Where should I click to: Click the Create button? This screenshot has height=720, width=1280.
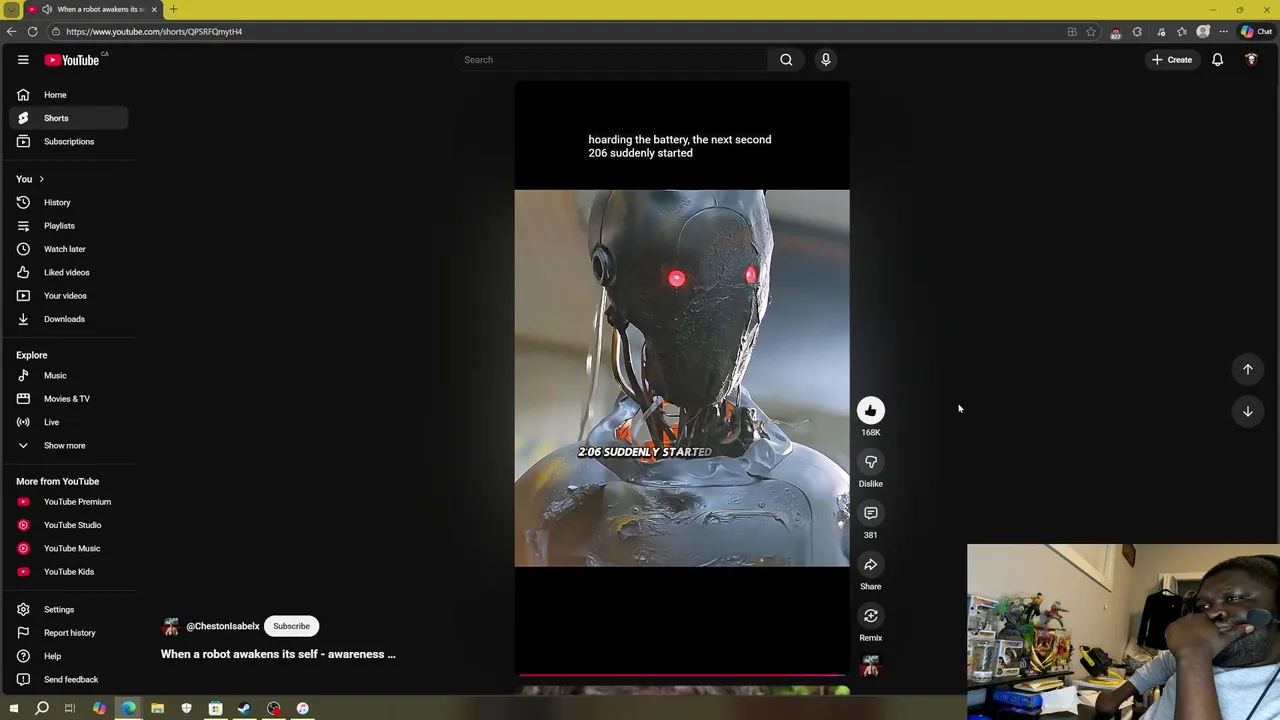click(x=1171, y=60)
